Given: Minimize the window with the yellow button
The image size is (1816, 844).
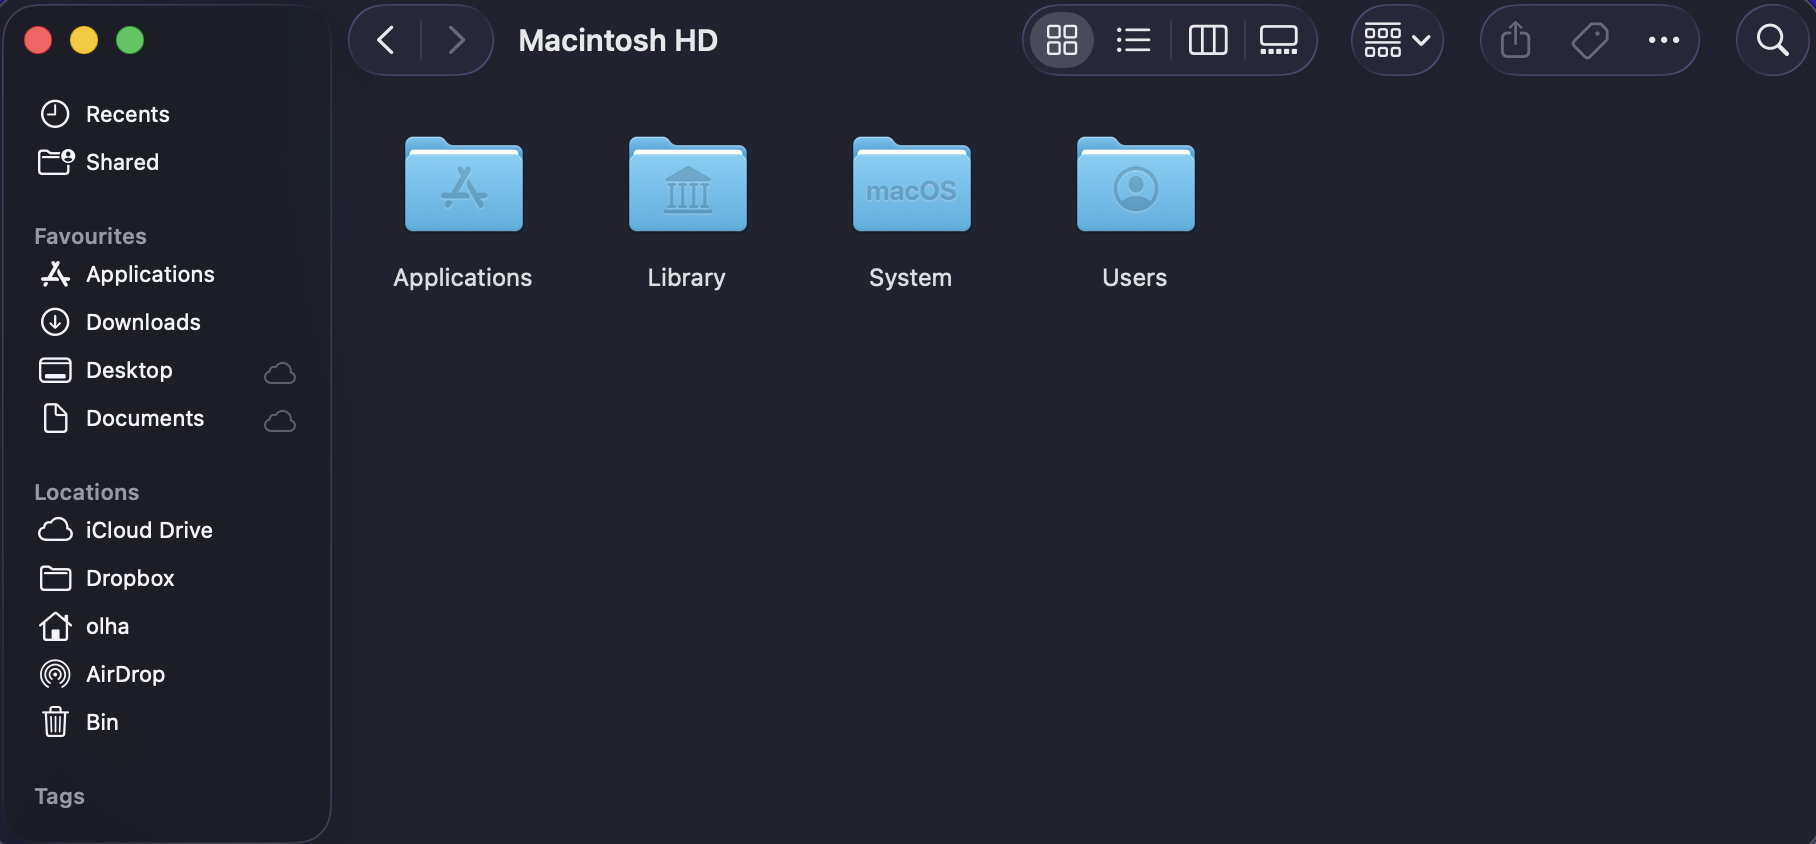Looking at the screenshot, I should (x=84, y=40).
